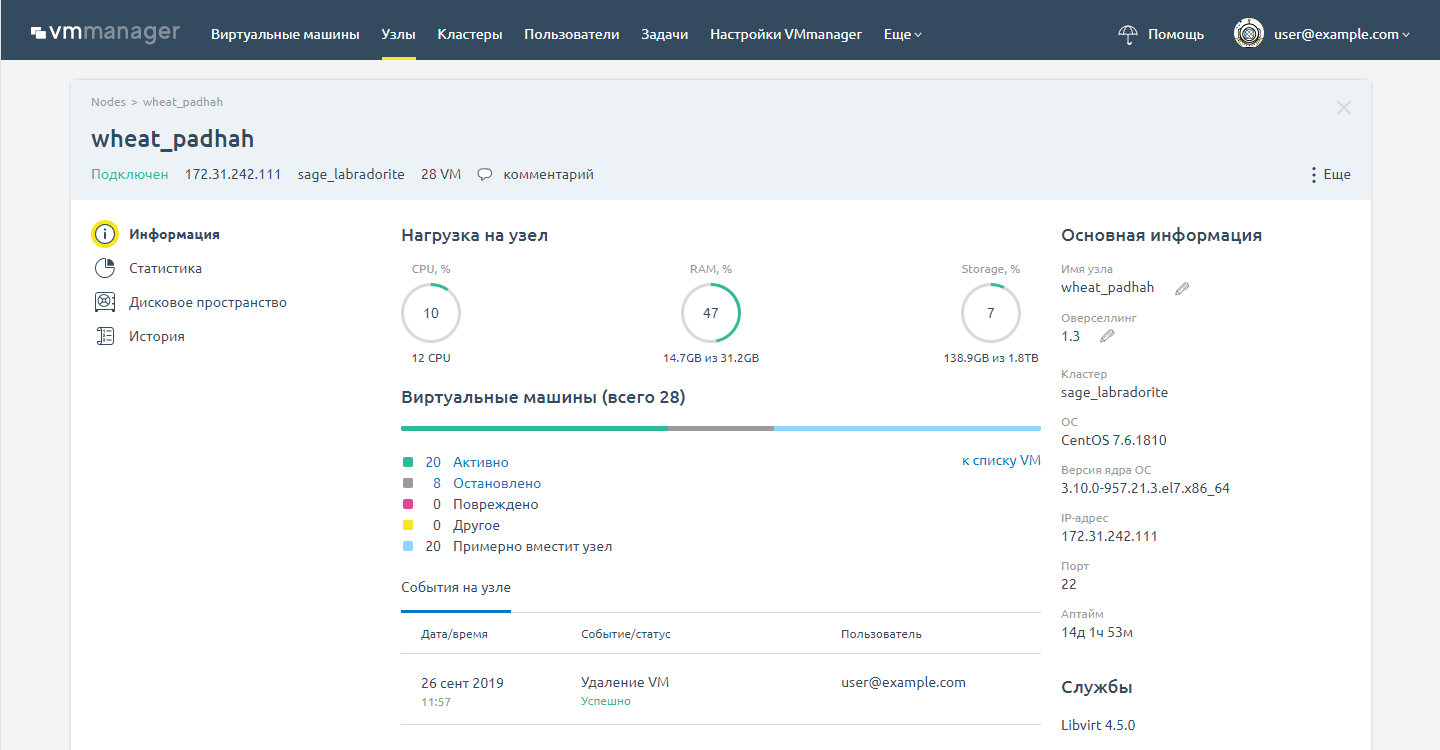Open the Еще kebab menu on the node card
The height and width of the screenshot is (750, 1440).
point(1331,173)
